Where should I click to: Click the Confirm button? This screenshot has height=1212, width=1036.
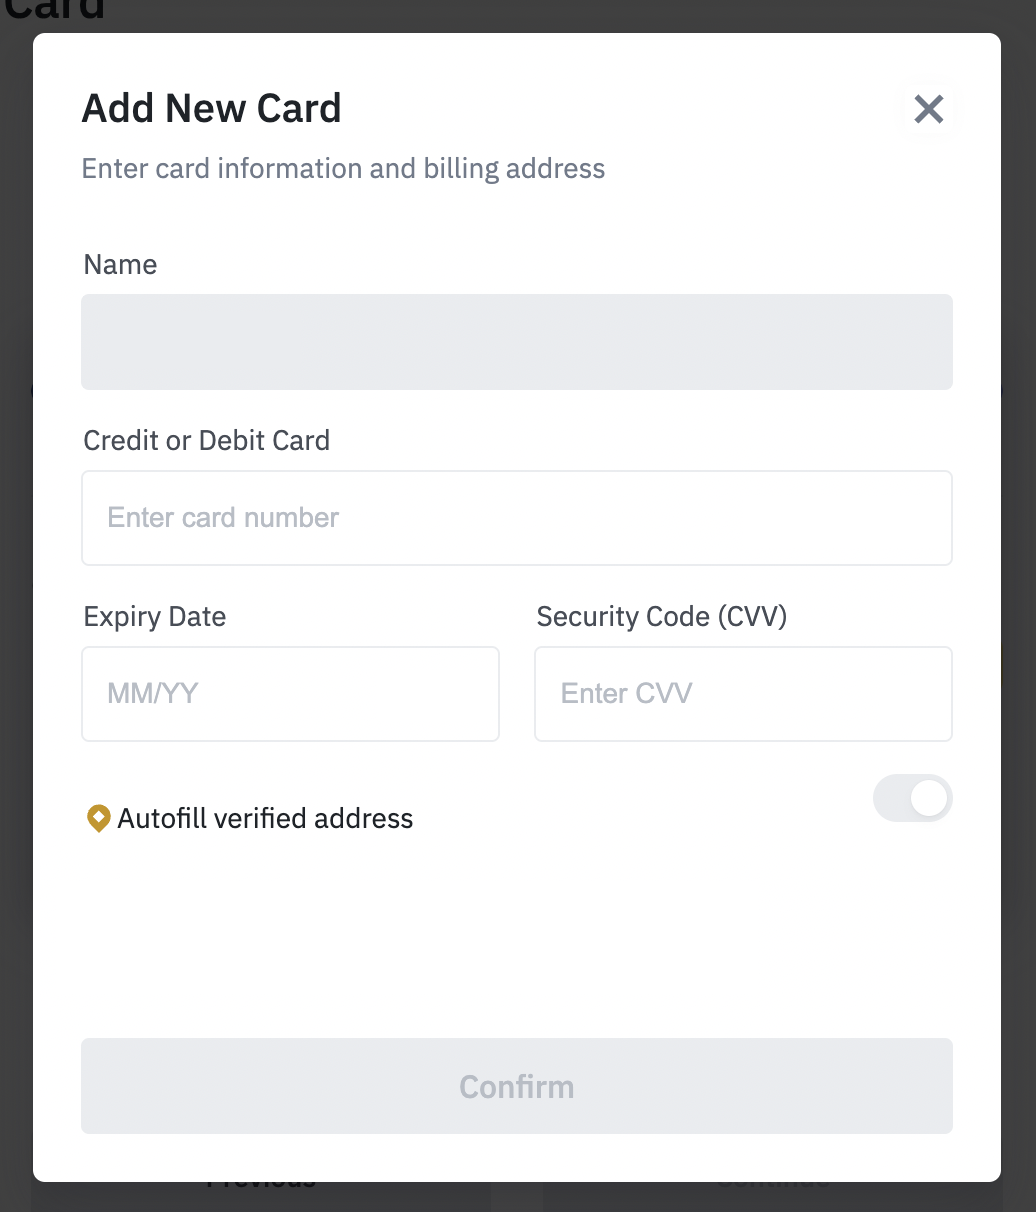[517, 1086]
